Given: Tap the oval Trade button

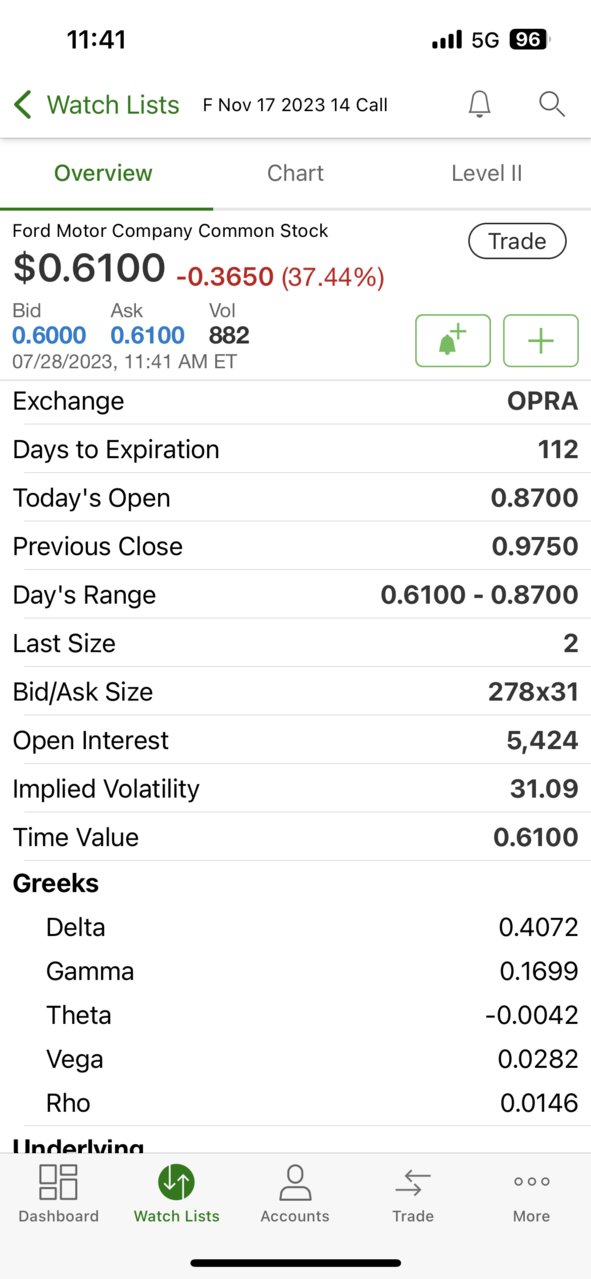Looking at the screenshot, I should [x=517, y=241].
